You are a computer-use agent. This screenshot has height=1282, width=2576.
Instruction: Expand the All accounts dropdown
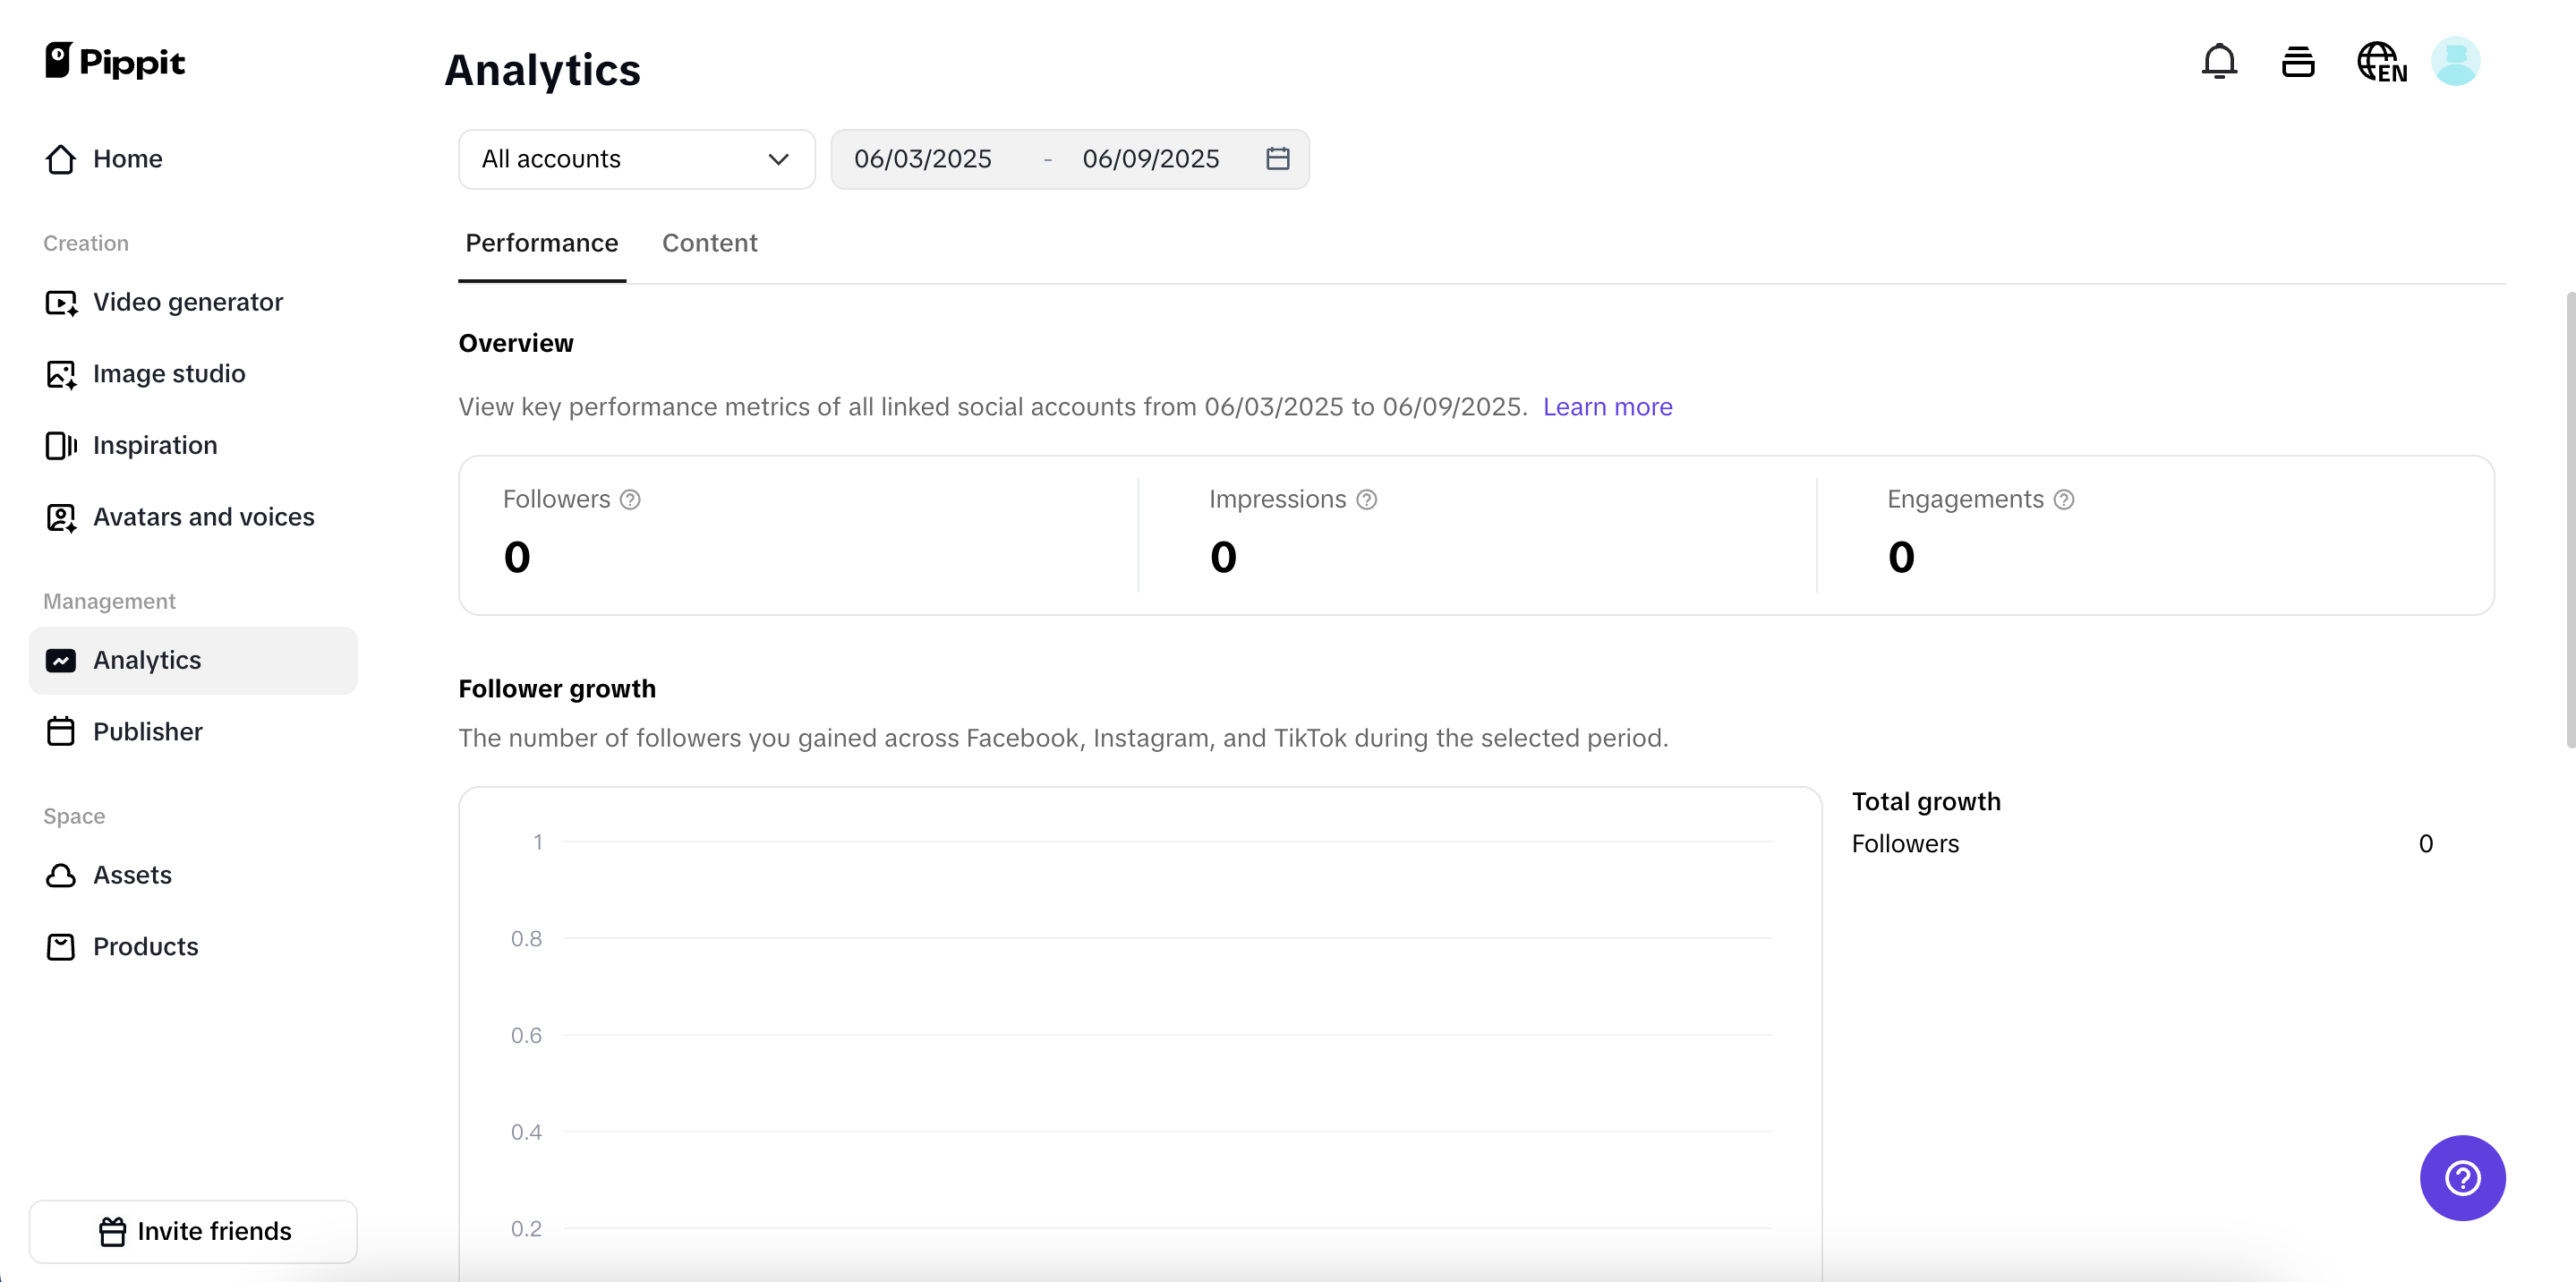point(636,159)
